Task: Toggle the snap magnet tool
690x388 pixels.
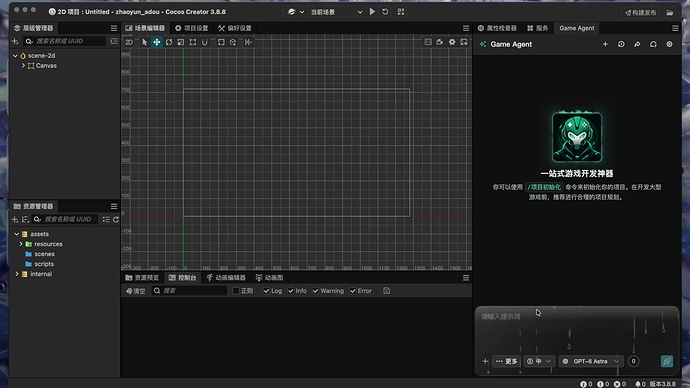Action: 205,42
